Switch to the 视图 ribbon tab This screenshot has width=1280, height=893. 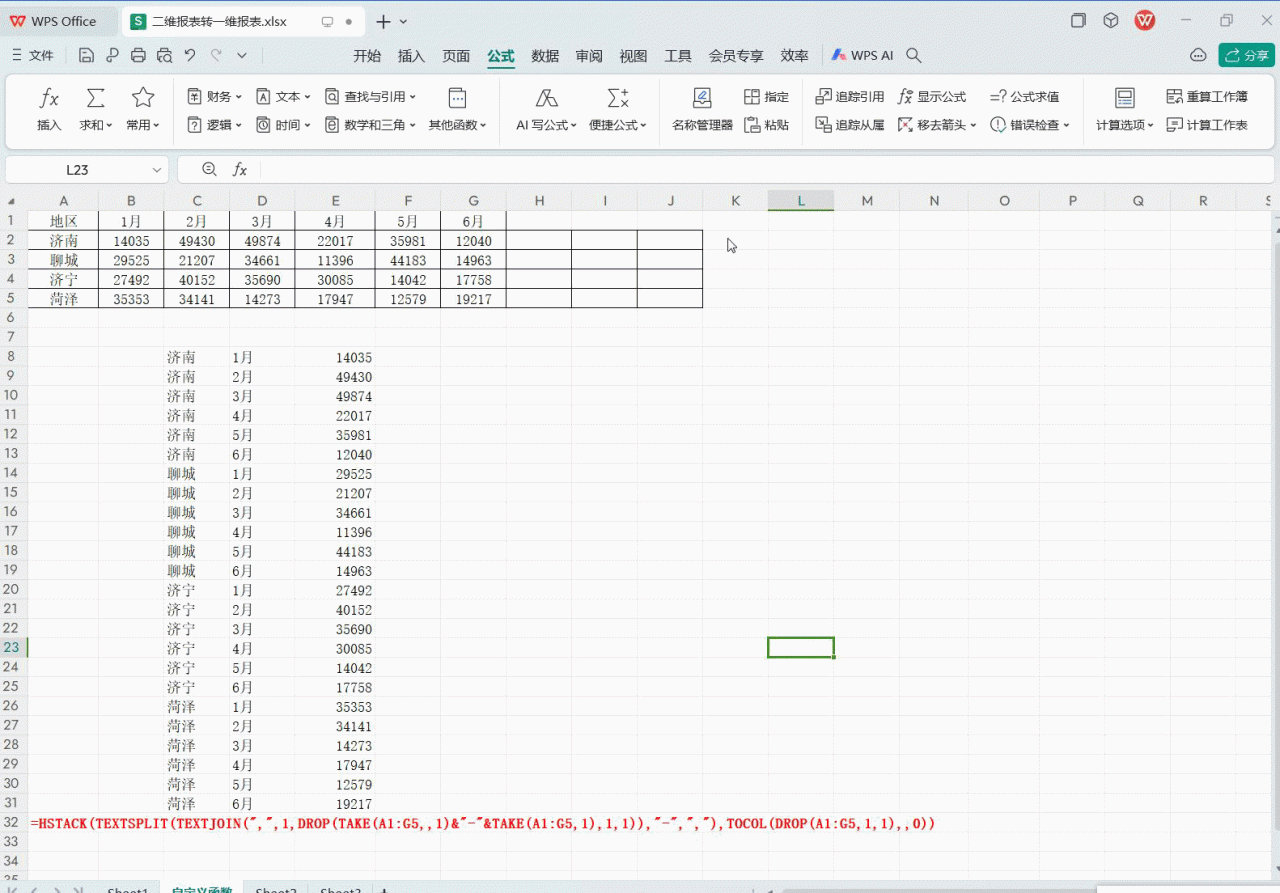tap(633, 56)
